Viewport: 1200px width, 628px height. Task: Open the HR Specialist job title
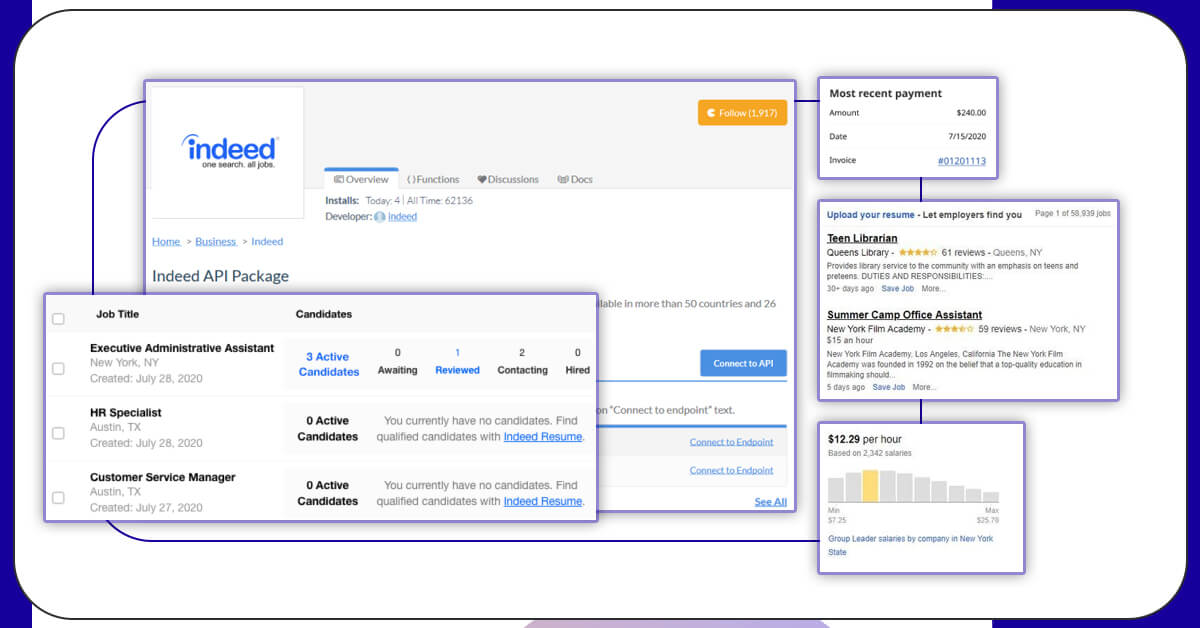126,412
